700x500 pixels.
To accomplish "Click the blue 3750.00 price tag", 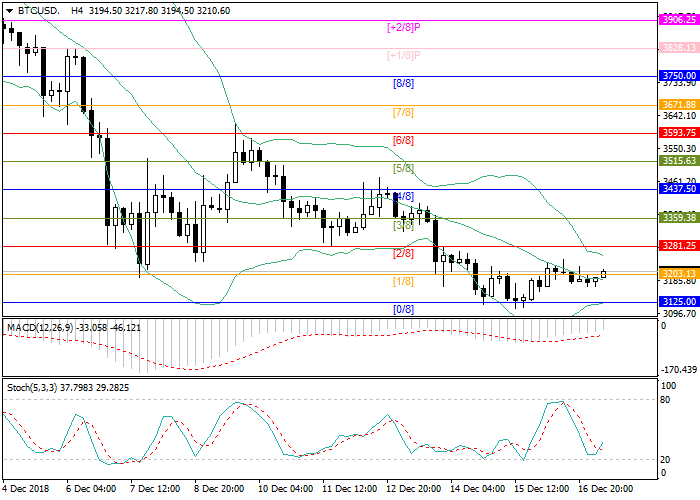I will pyautogui.click(x=679, y=76).
